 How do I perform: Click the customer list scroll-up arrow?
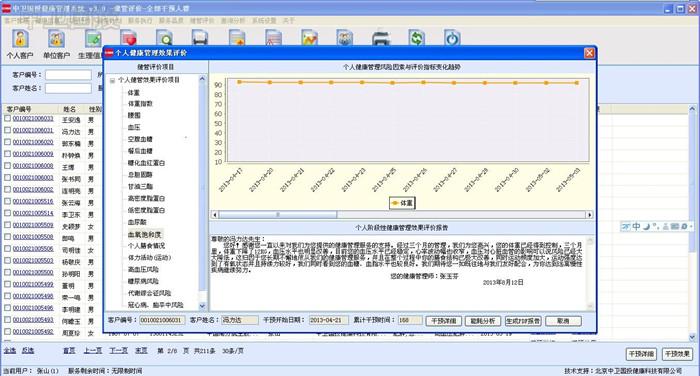pyautogui.click(x=692, y=109)
